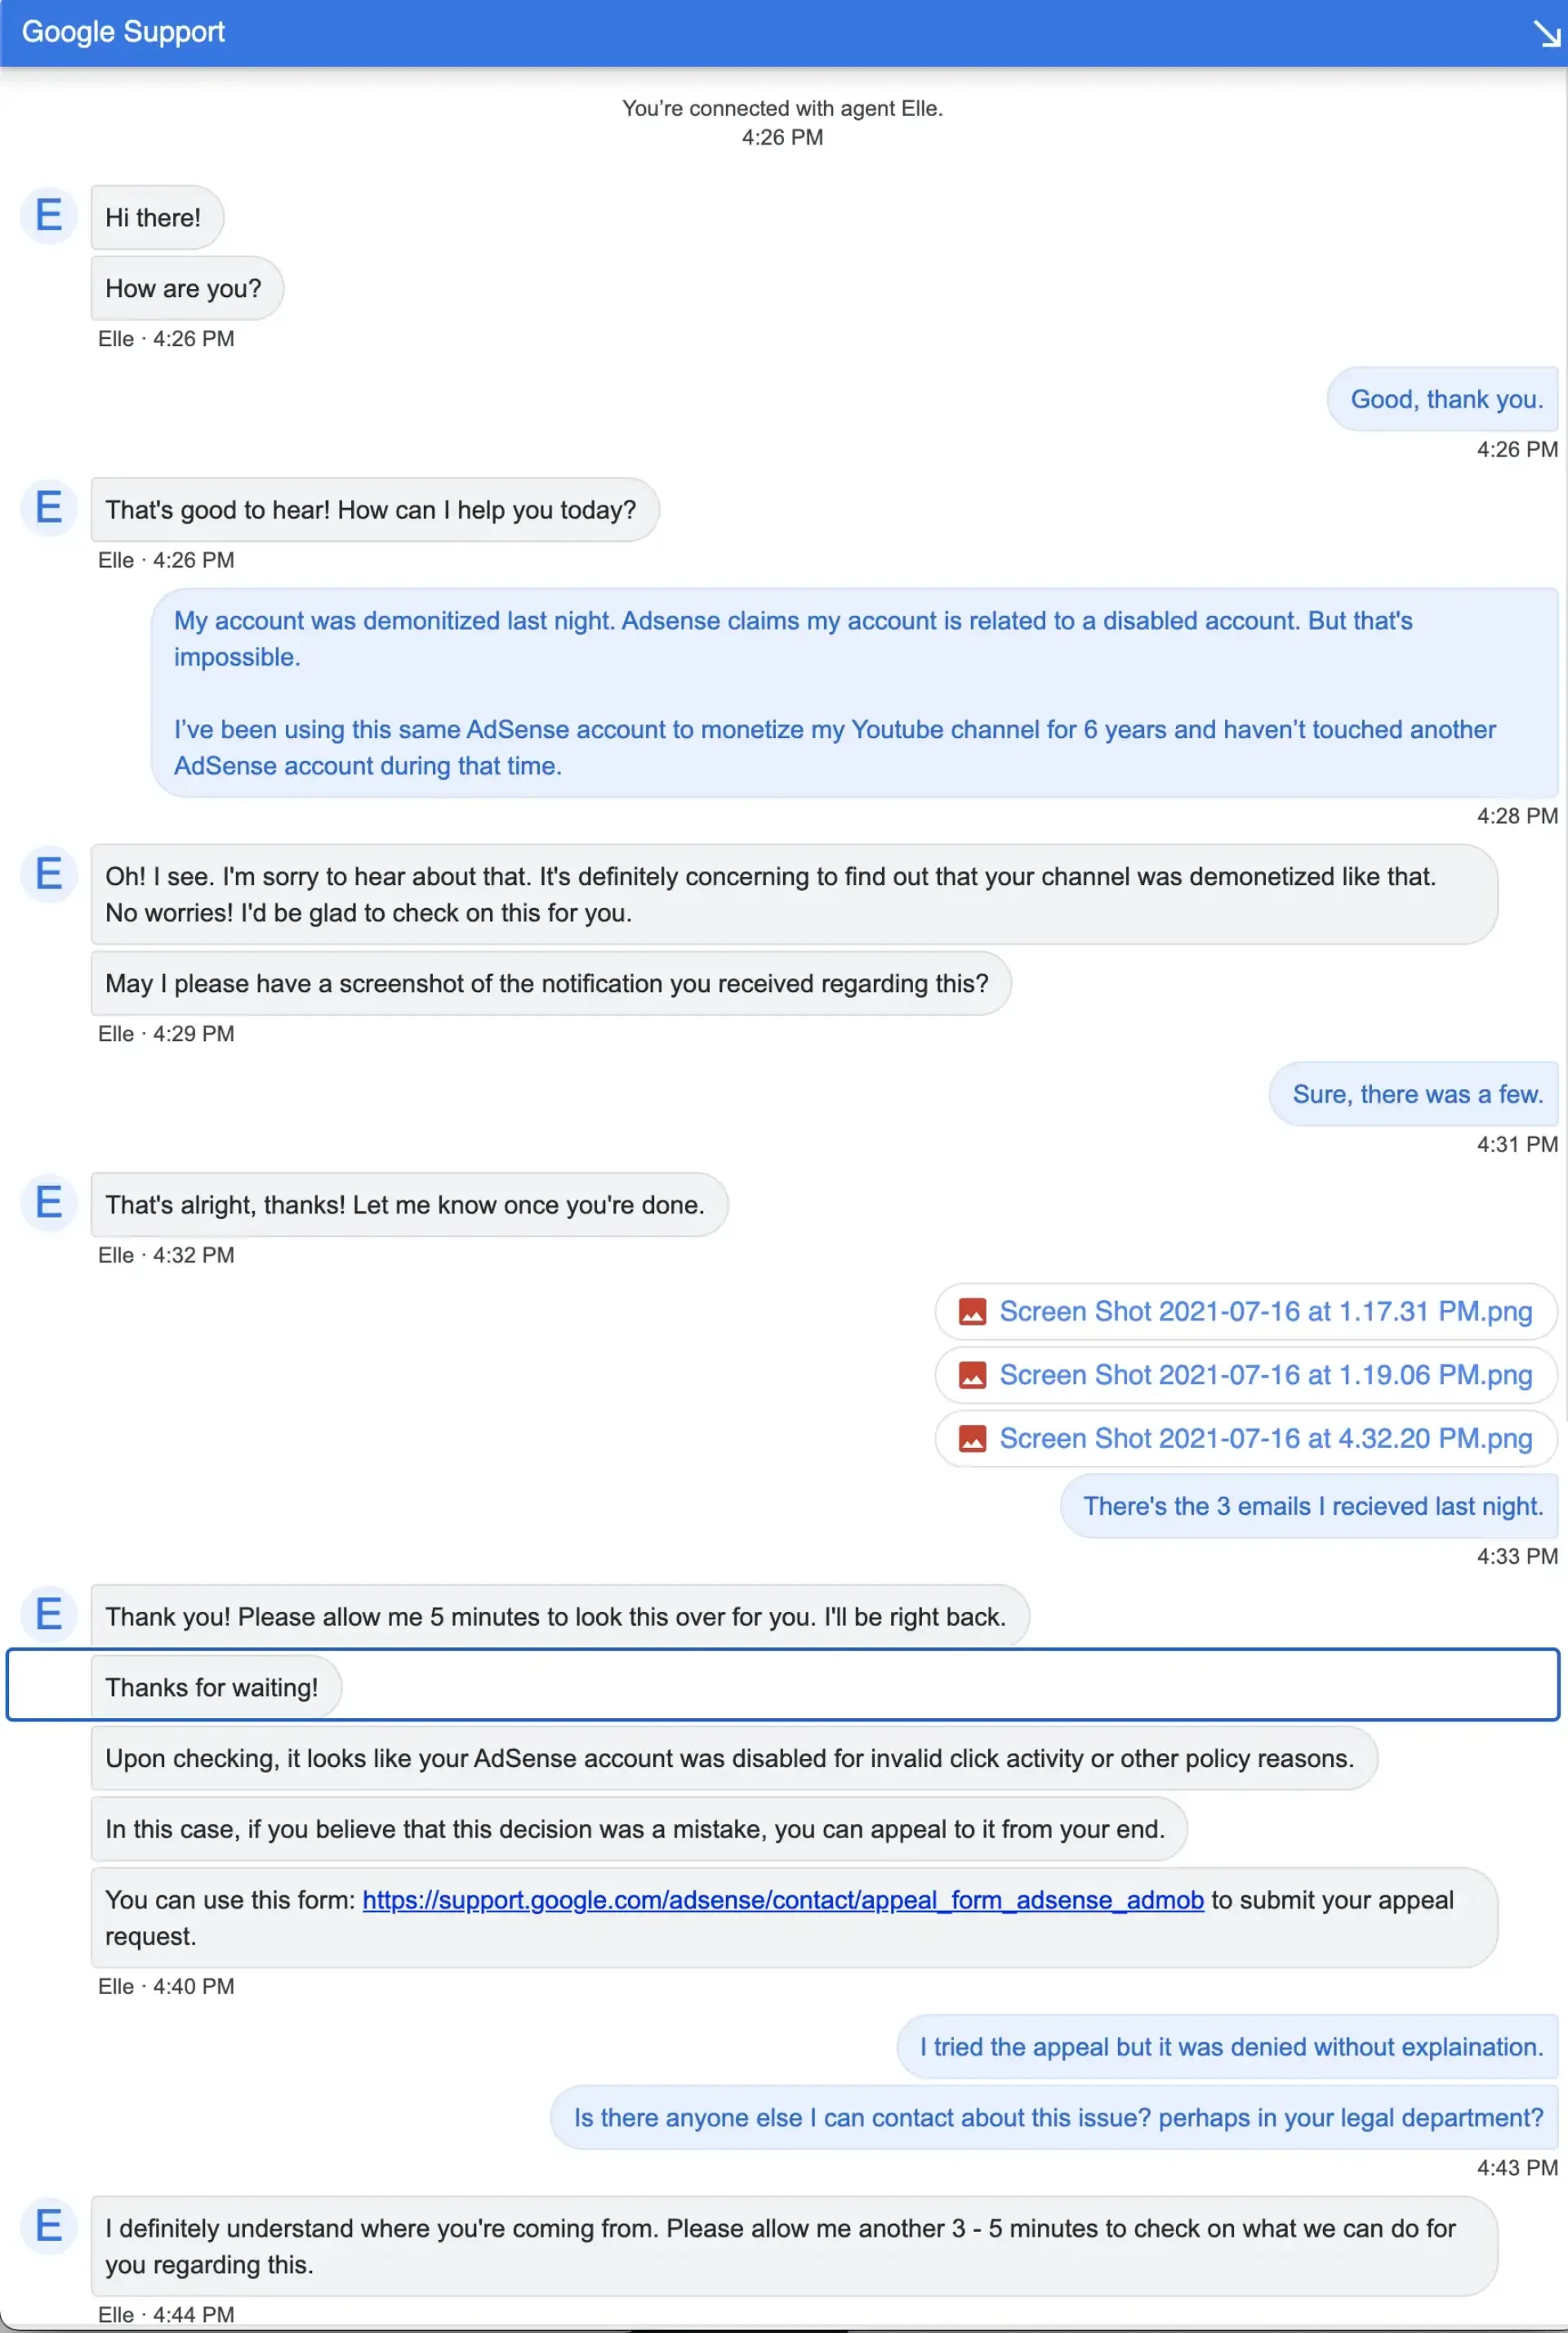
Task: Click the avatar beside 'I definitely understand' message
Action: pos(48,2225)
